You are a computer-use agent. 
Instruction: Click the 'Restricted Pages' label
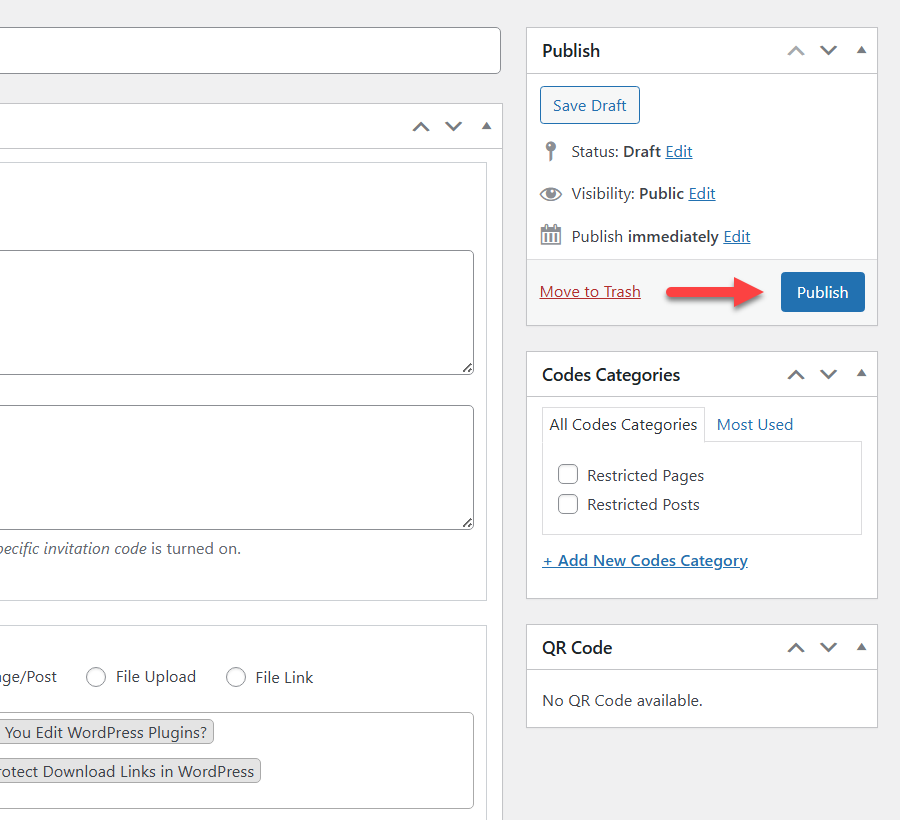click(x=645, y=476)
